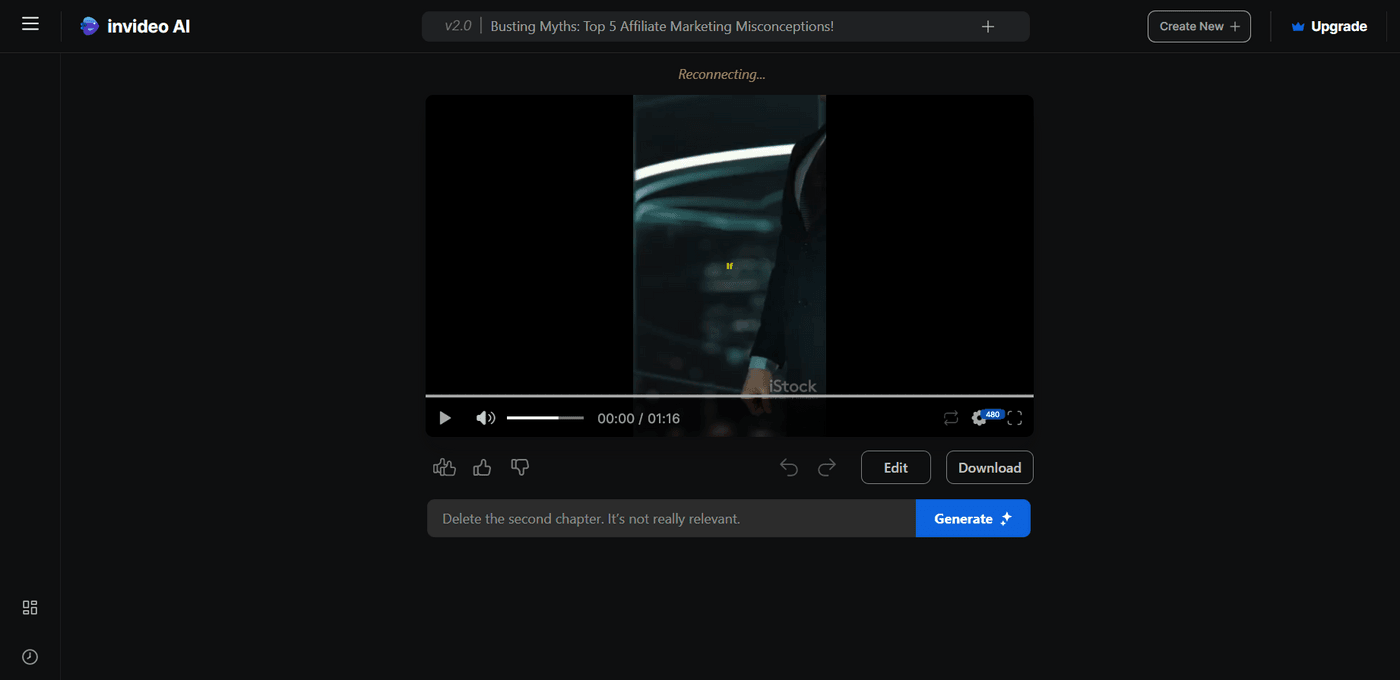The width and height of the screenshot is (1400, 680).
Task: Give the video a thumbs down
Action: pos(520,467)
